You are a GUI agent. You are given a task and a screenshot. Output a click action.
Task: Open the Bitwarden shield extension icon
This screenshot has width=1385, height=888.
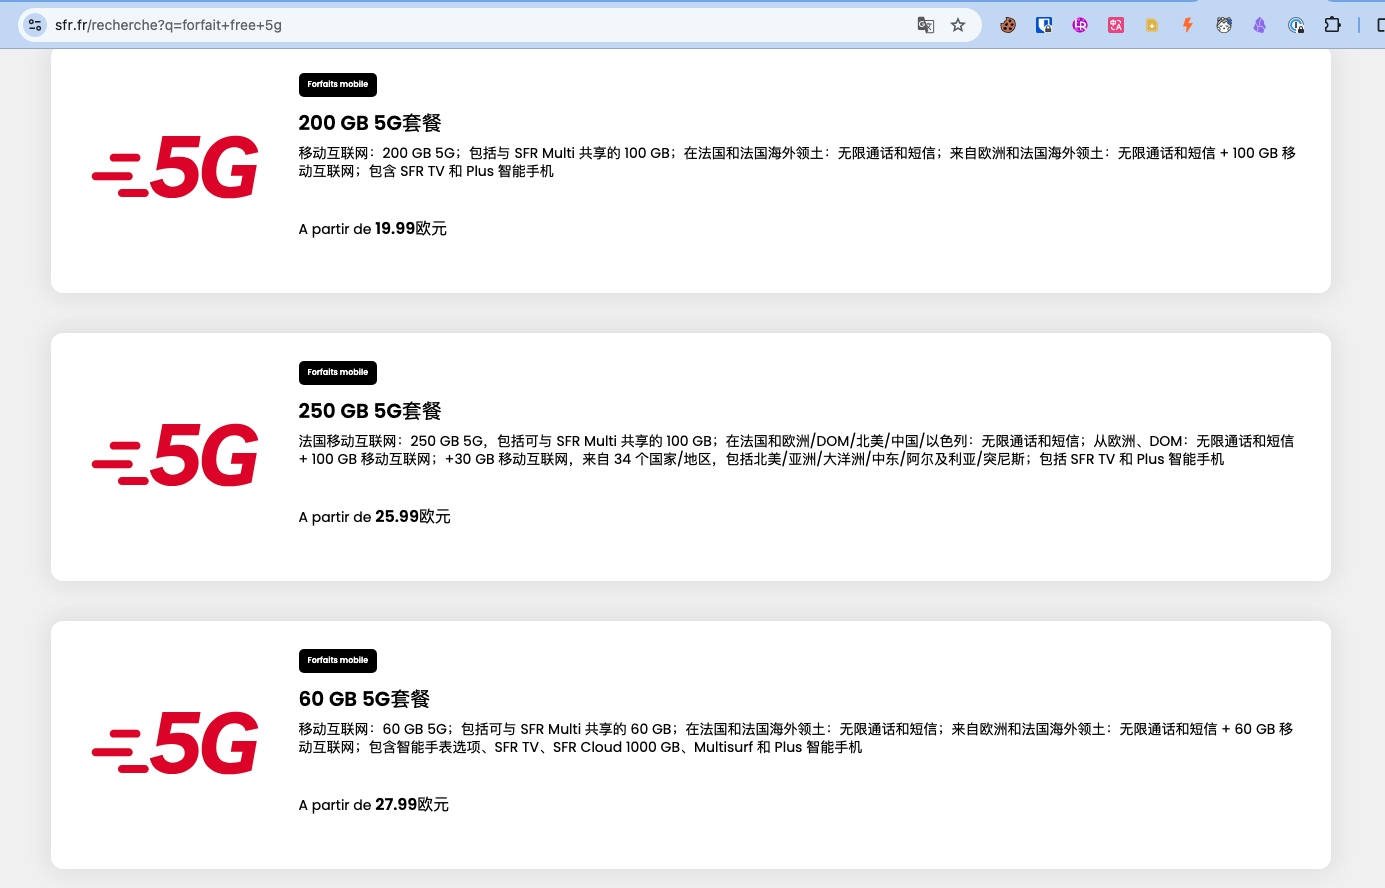(x=1044, y=25)
